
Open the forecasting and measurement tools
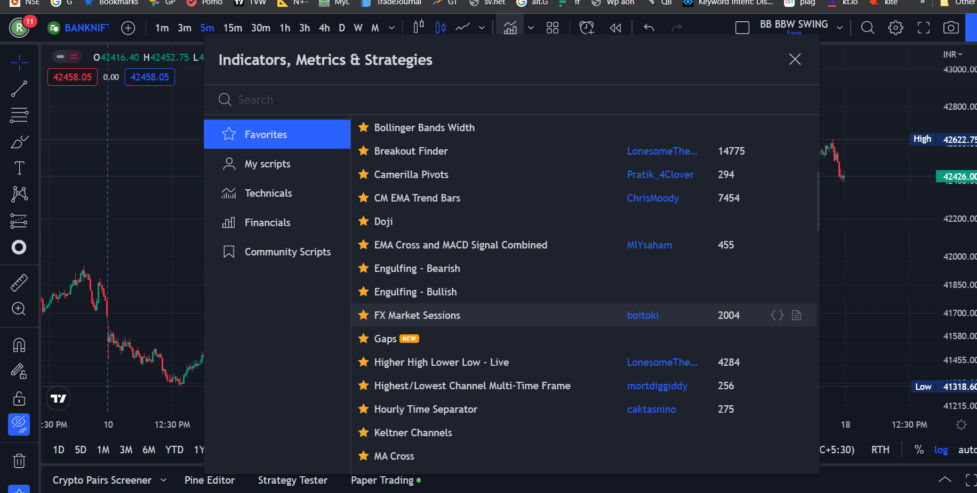coord(19,221)
